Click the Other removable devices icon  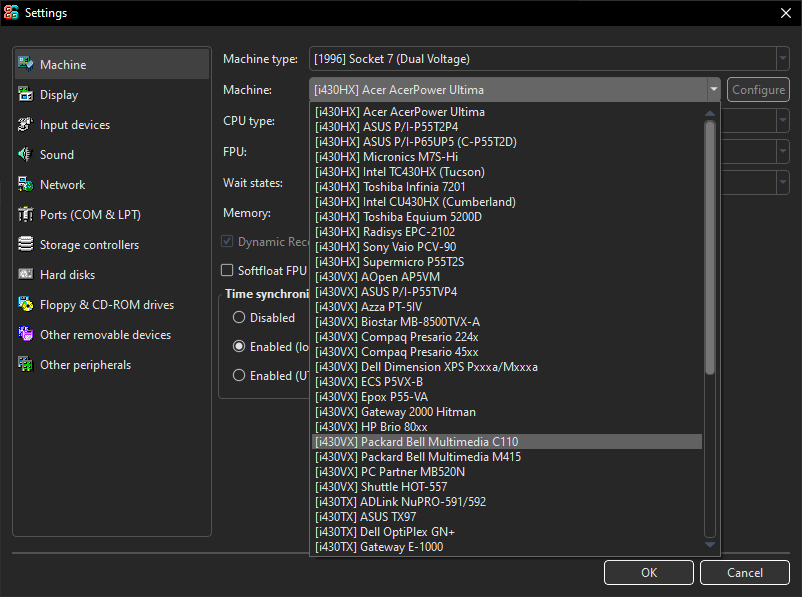point(26,334)
